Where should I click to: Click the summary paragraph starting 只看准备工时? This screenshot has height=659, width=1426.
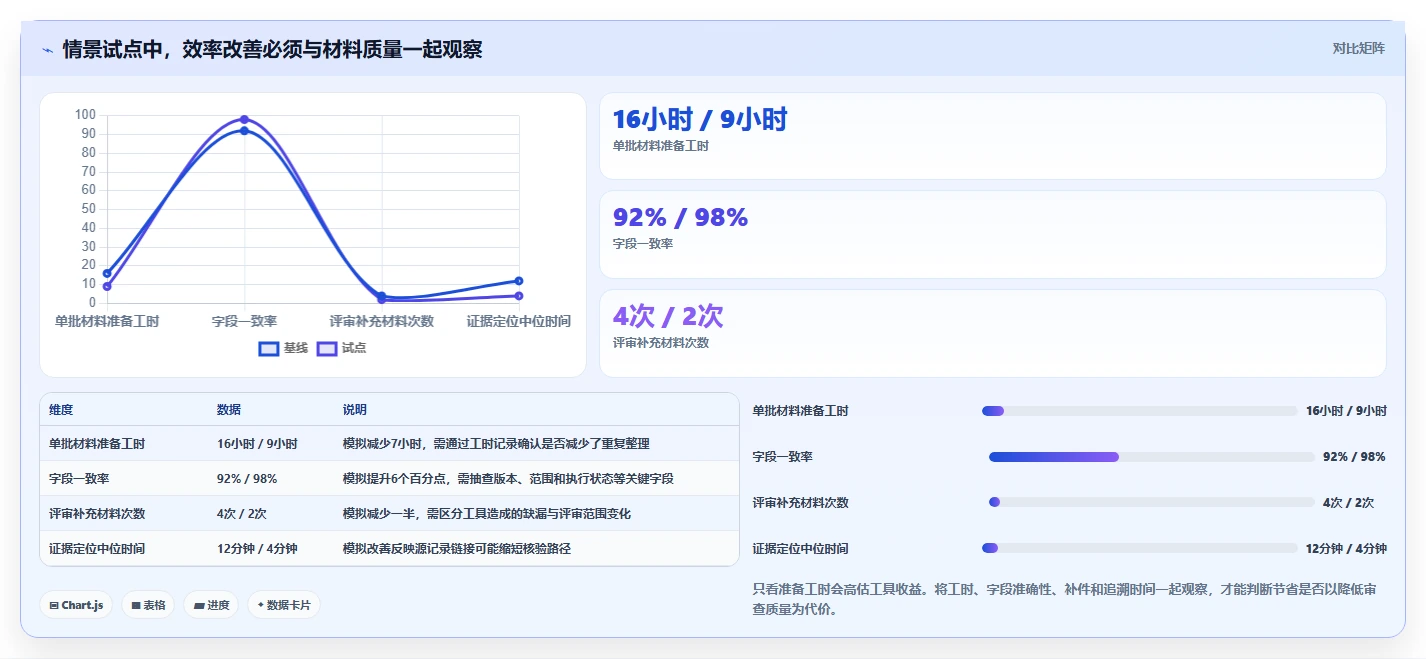(x=1064, y=599)
